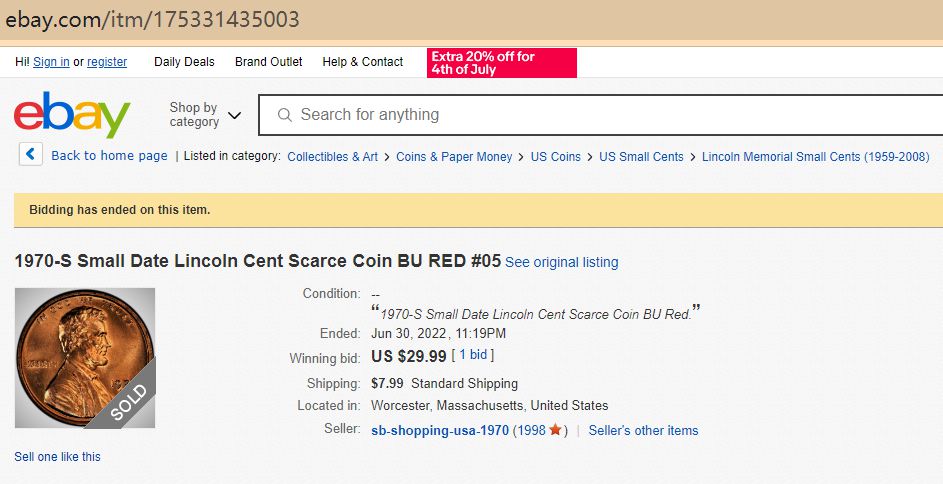View the 1 bid history link
The height and width of the screenshot is (484, 943).
(x=476, y=355)
